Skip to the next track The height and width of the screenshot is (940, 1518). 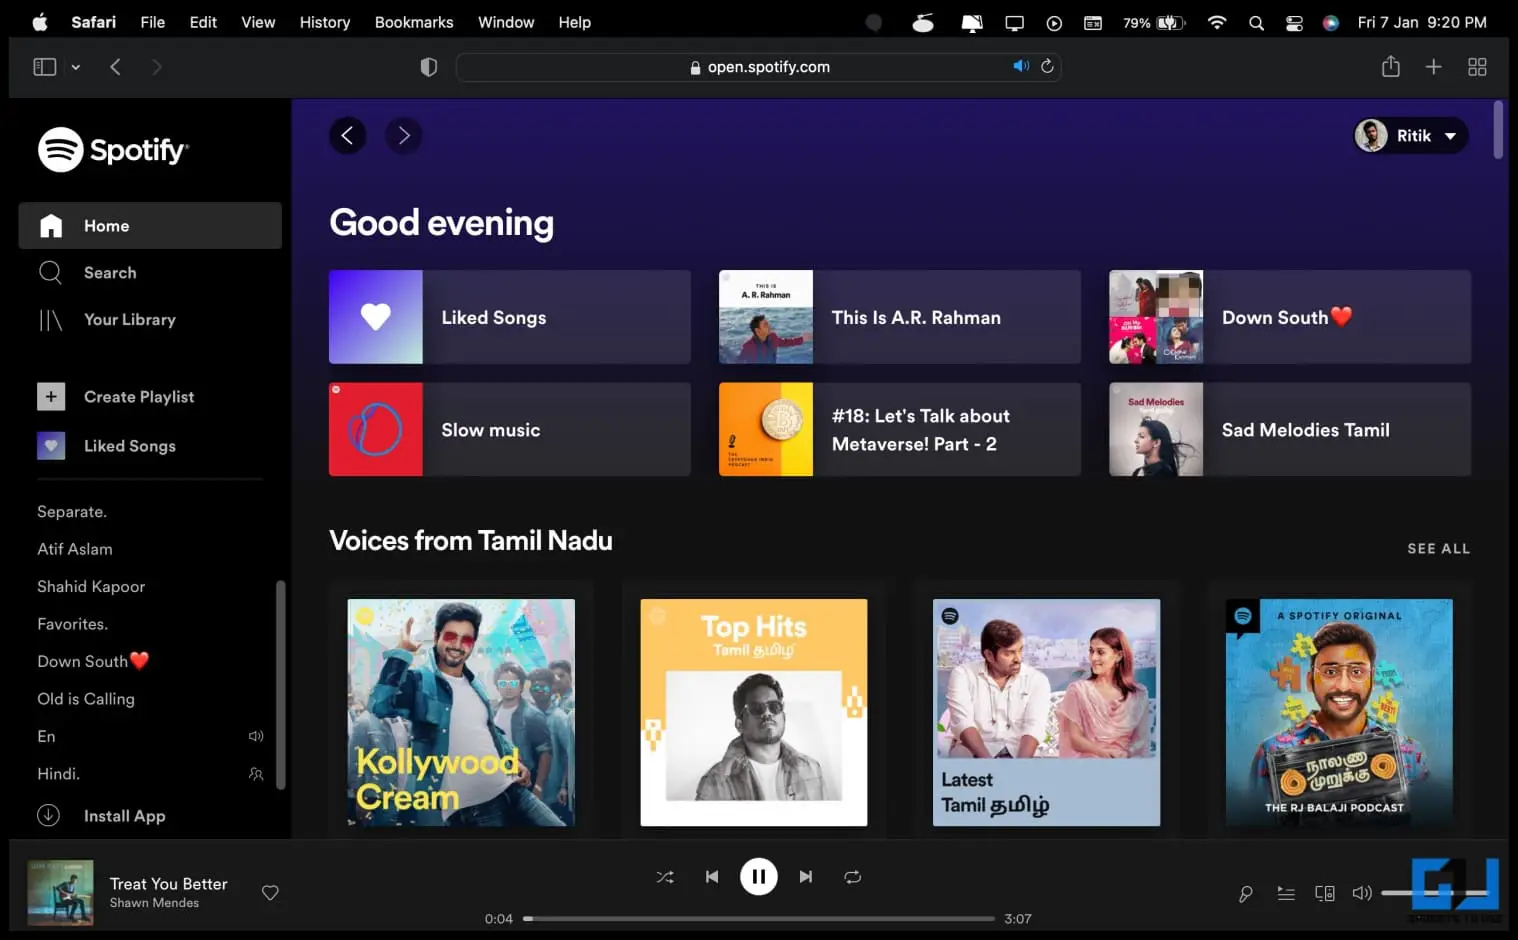(806, 877)
